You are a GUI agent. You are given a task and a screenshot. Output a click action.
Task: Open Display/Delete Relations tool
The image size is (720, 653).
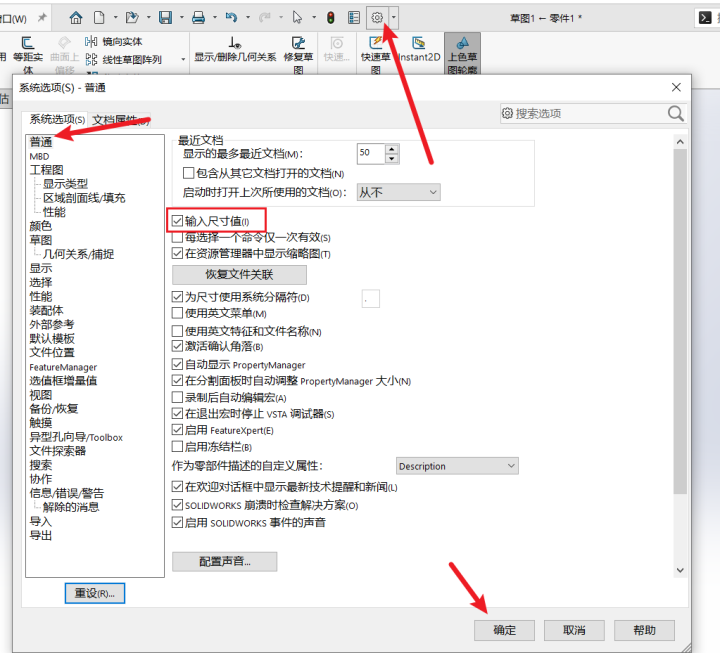coord(235,51)
